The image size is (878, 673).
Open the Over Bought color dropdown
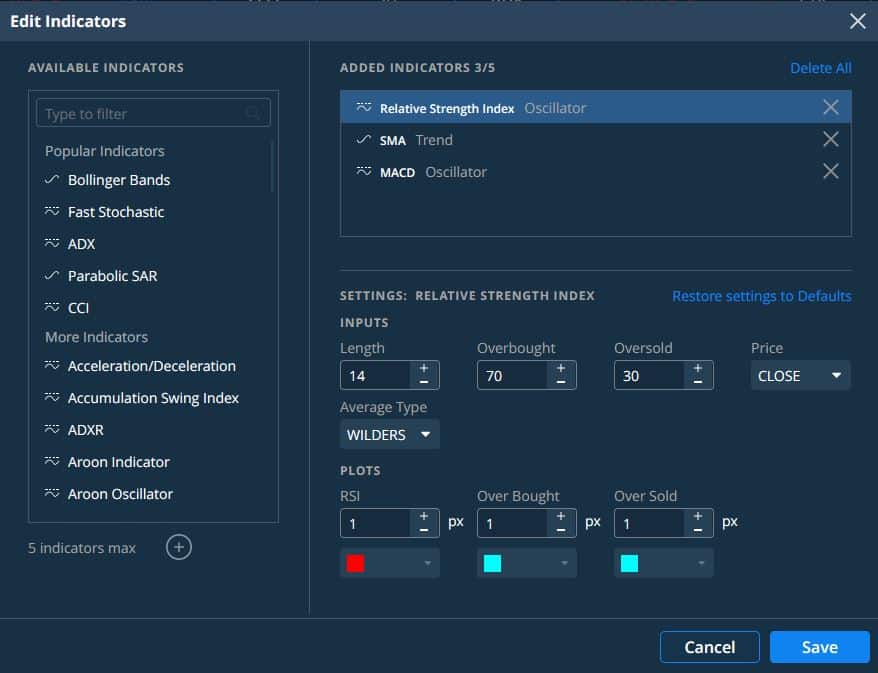(526, 563)
